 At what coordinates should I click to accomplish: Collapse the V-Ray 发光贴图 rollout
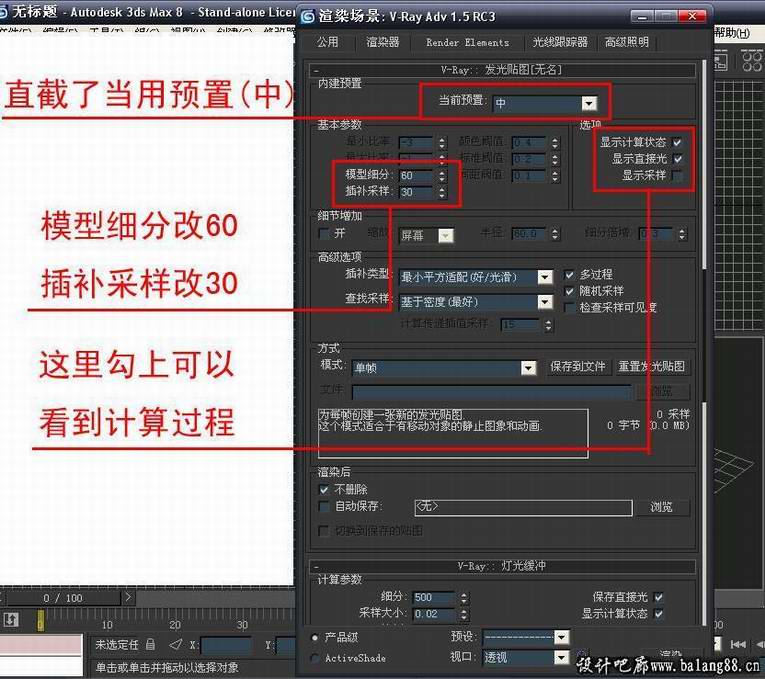click(502, 70)
